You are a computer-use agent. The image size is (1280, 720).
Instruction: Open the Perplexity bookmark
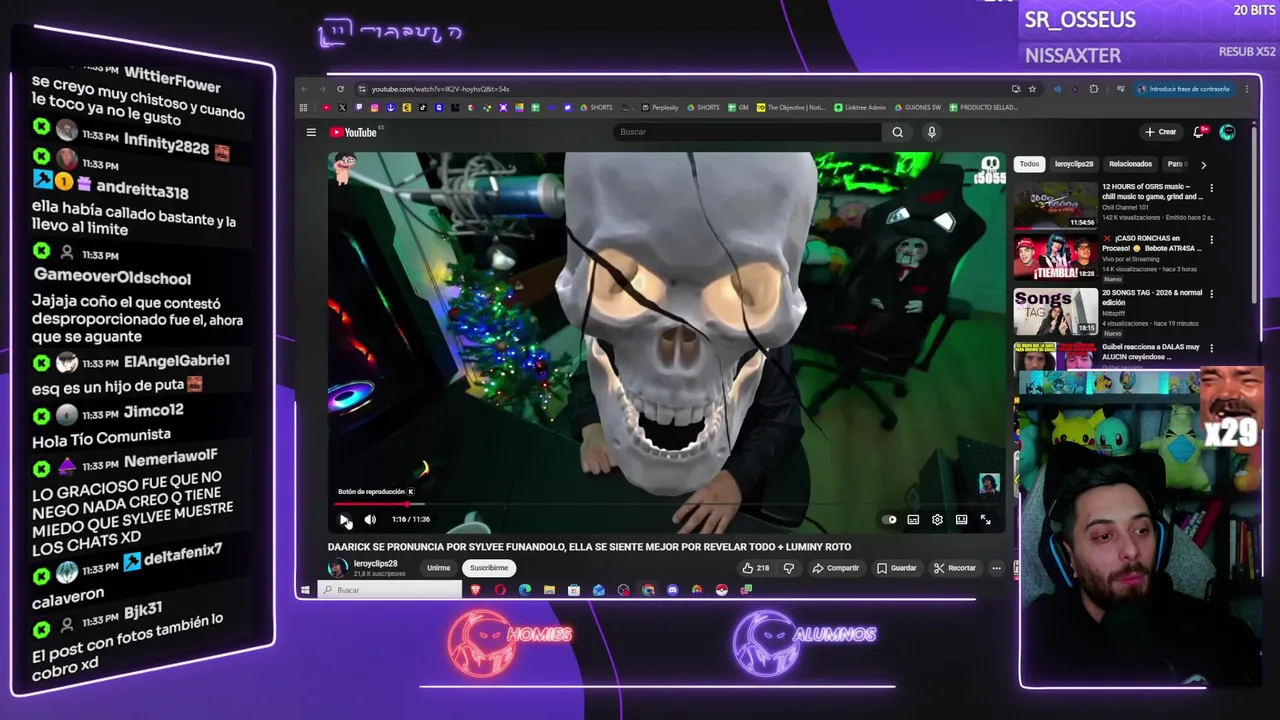660,107
